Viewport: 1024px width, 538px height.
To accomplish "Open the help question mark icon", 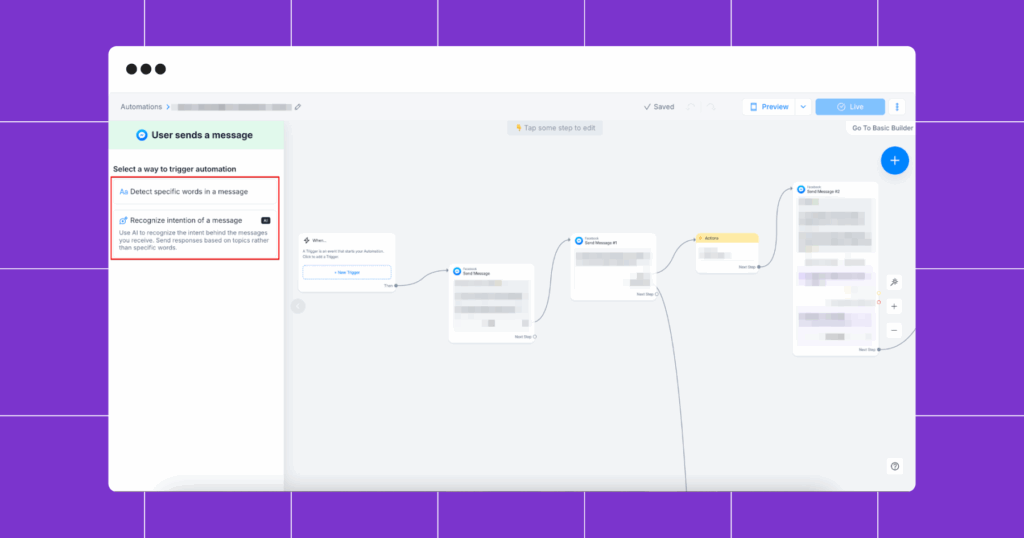I will pyautogui.click(x=894, y=466).
